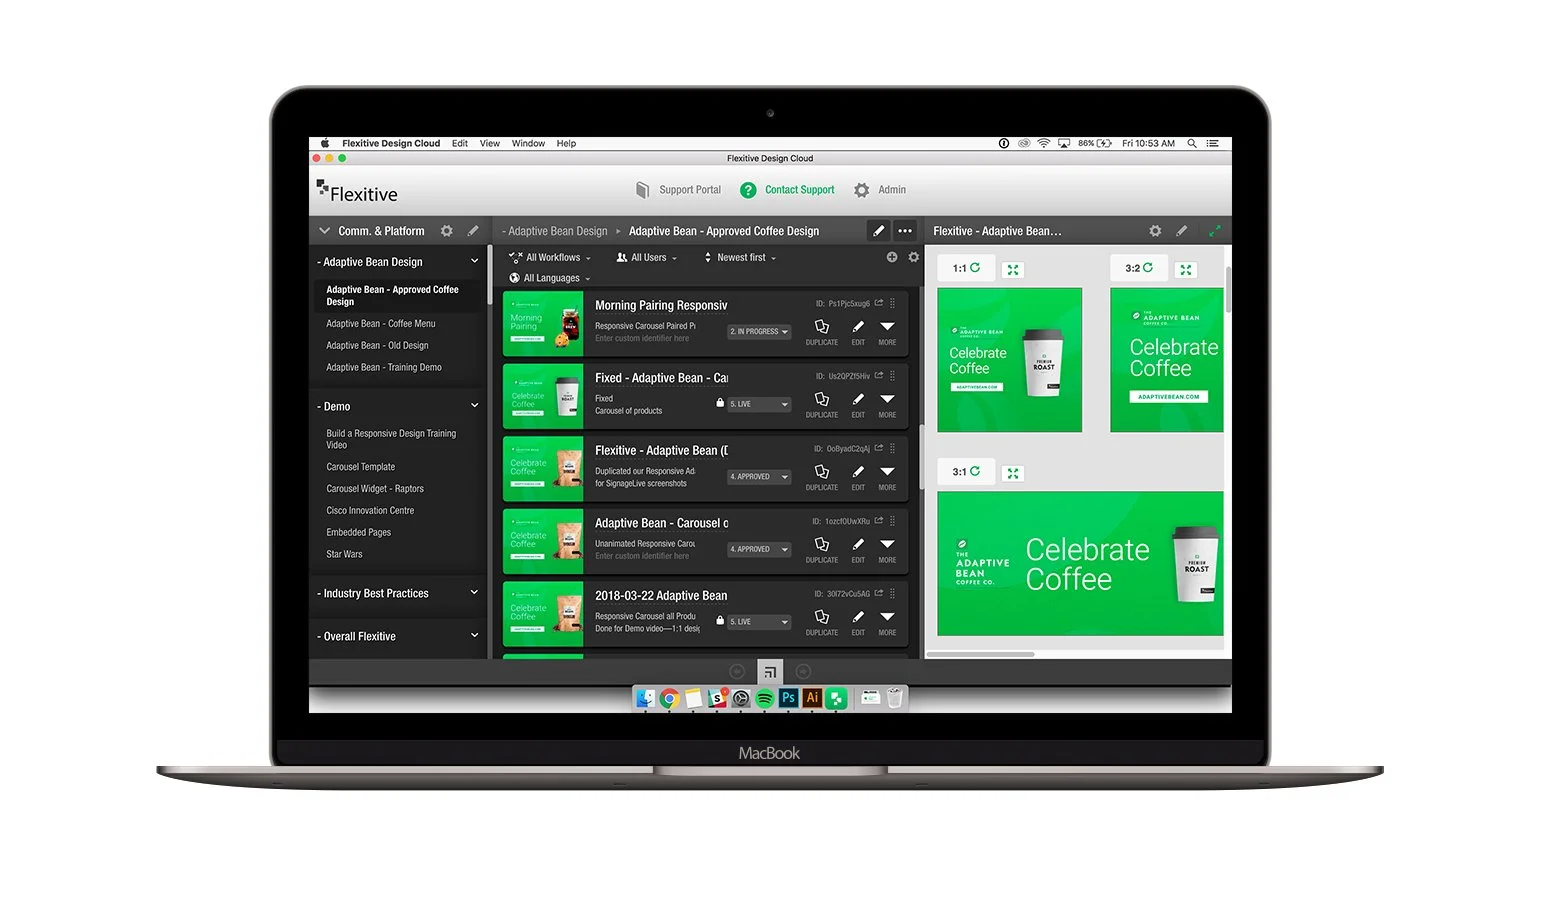The image size is (1552, 900).
Task: Change status of Flexitive - Adaptive Bean (4. Approved)
Action: 759,477
